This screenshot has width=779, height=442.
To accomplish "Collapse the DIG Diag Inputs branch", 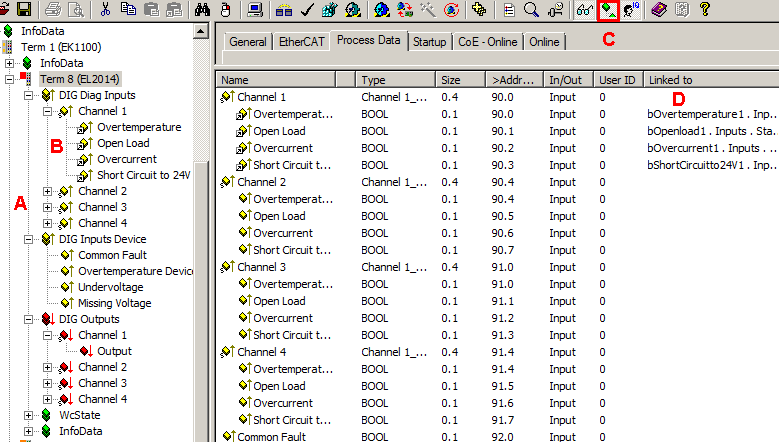I will coord(29,95).
